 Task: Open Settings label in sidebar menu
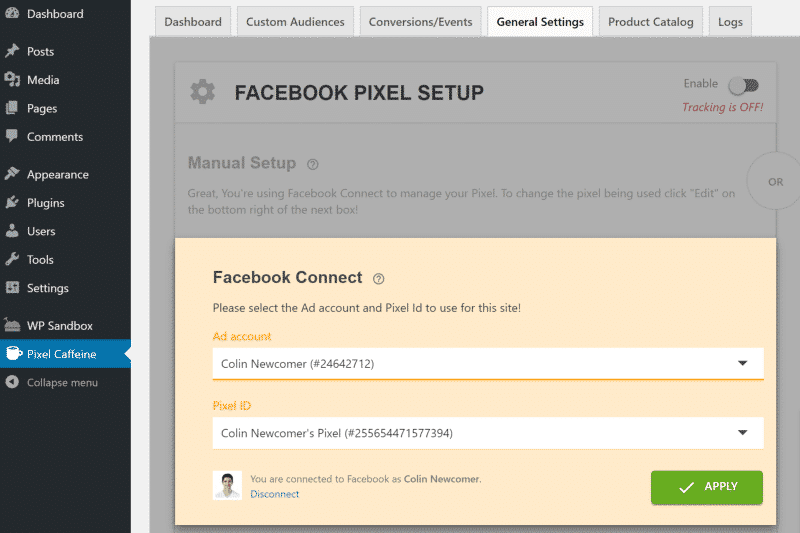[47, 288]
